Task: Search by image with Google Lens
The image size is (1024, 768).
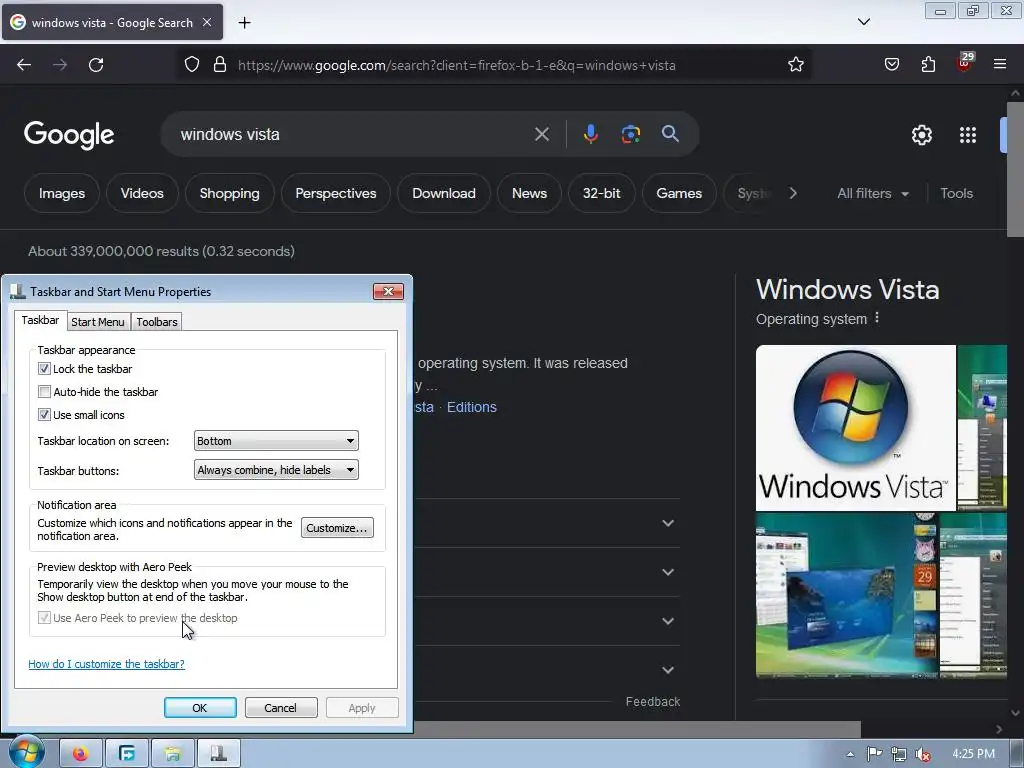Action: click(630, 134)
